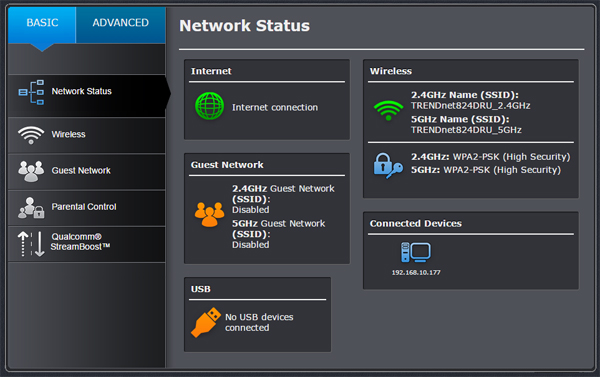Viewport: 600px width, 377px height.
Task: Click the connected computer device icon
Action: [416, 252]
